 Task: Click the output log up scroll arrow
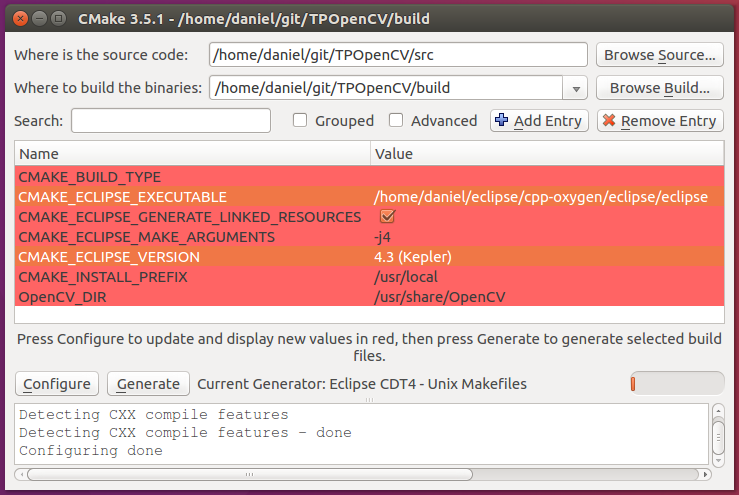pyautogui.click(x=718, y=412)
